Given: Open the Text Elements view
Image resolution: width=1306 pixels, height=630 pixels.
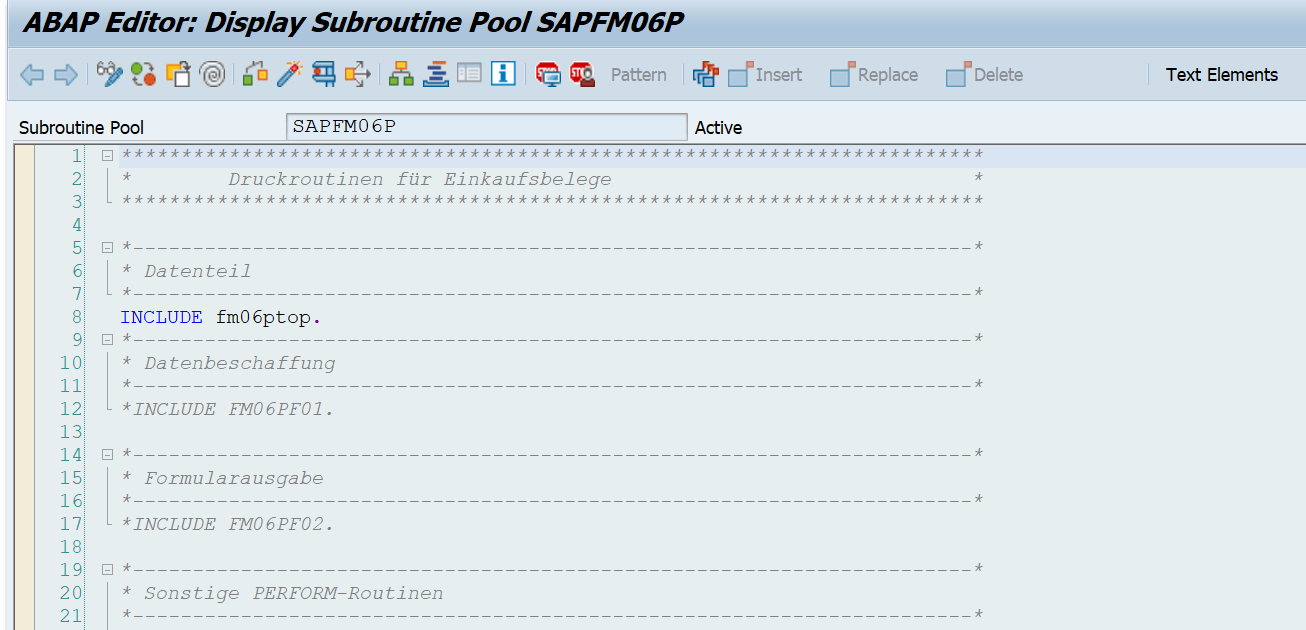Looking at the screenshot, I should [x=1221, y=74].
